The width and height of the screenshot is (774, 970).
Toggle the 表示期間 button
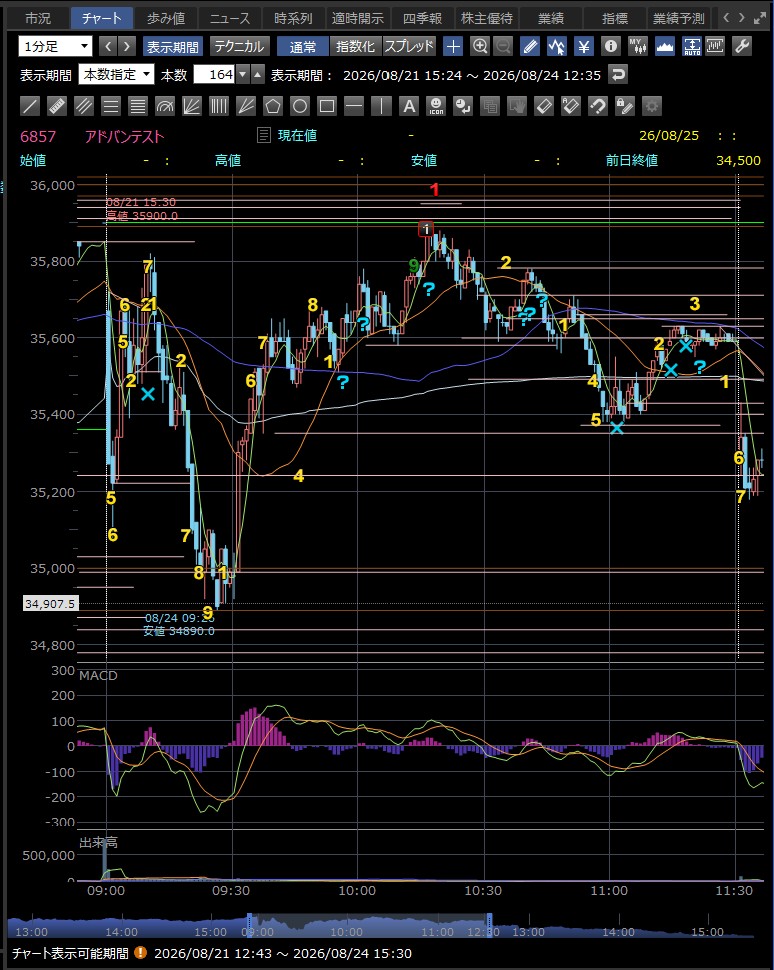(x=173, y=46)
